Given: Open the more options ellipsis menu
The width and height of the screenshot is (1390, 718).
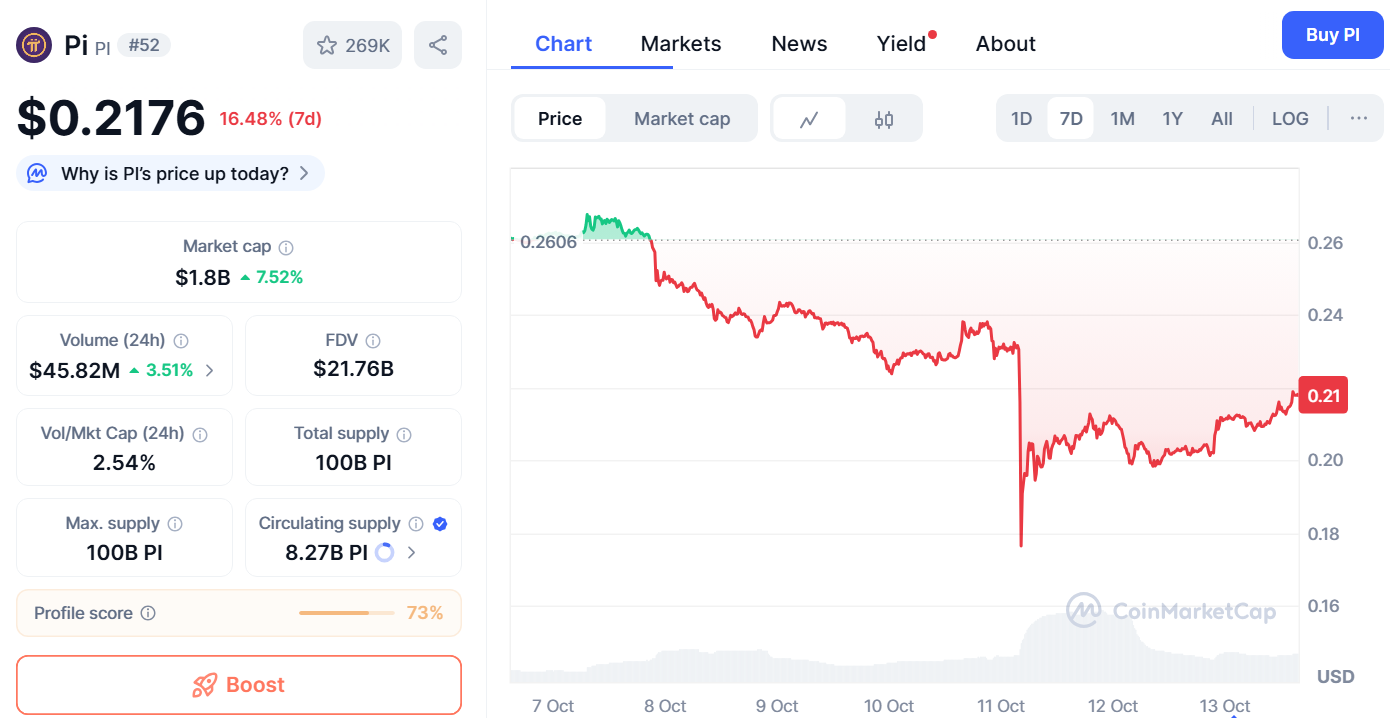Looking at the screenshot, I should pyautogui.click(x=1358, y=119).
